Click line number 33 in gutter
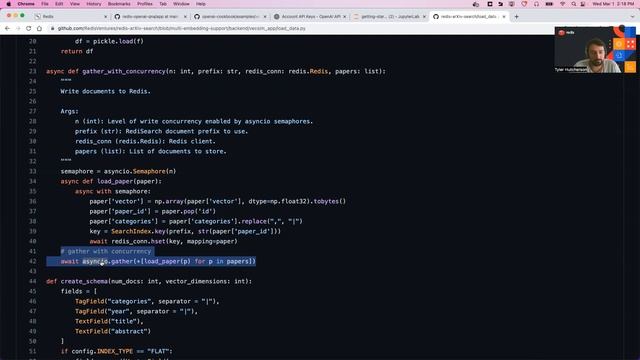The width and height of the screenshot is (640, 360). [33, 171]
